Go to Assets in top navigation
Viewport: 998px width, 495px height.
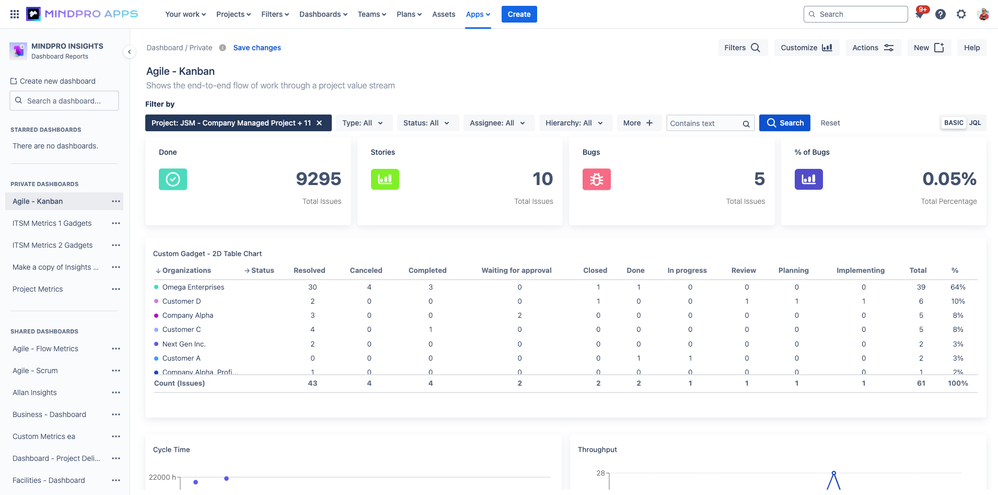click(x=444, y=14)
